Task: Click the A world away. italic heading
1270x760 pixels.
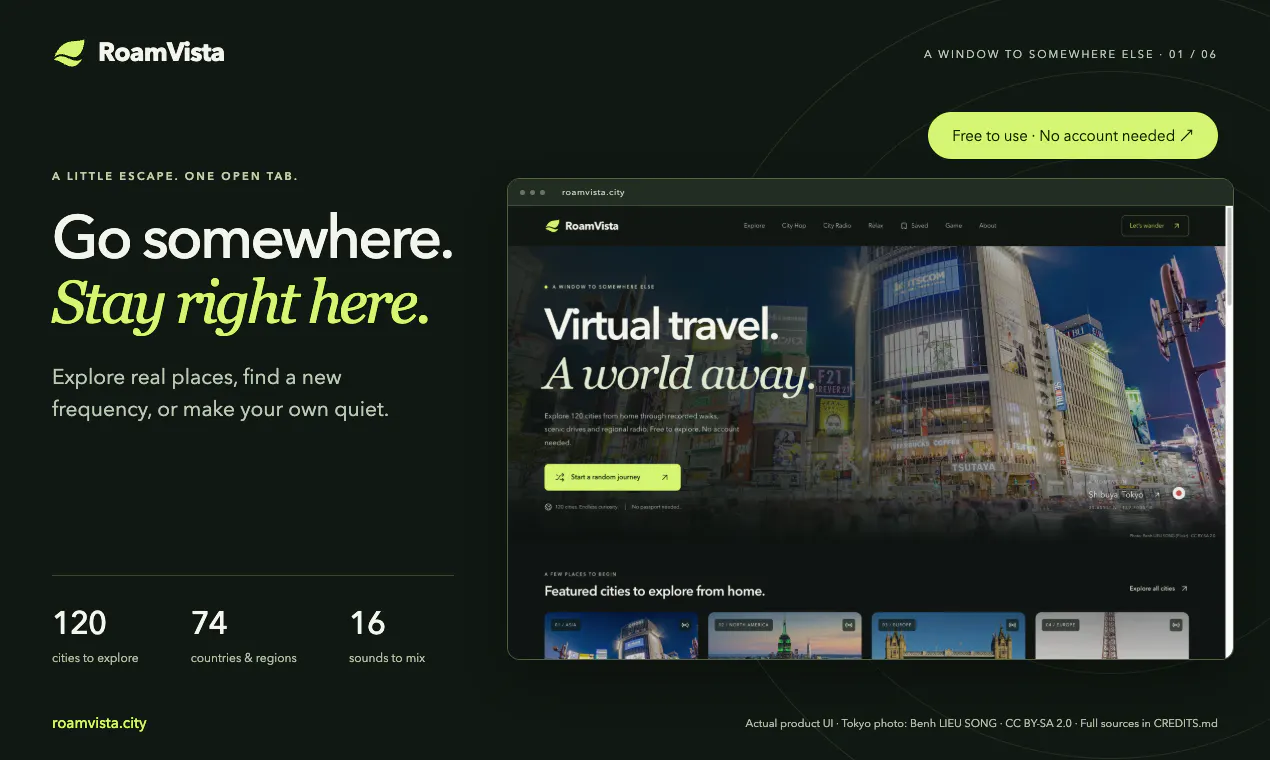Action: [x=679, y=374]
